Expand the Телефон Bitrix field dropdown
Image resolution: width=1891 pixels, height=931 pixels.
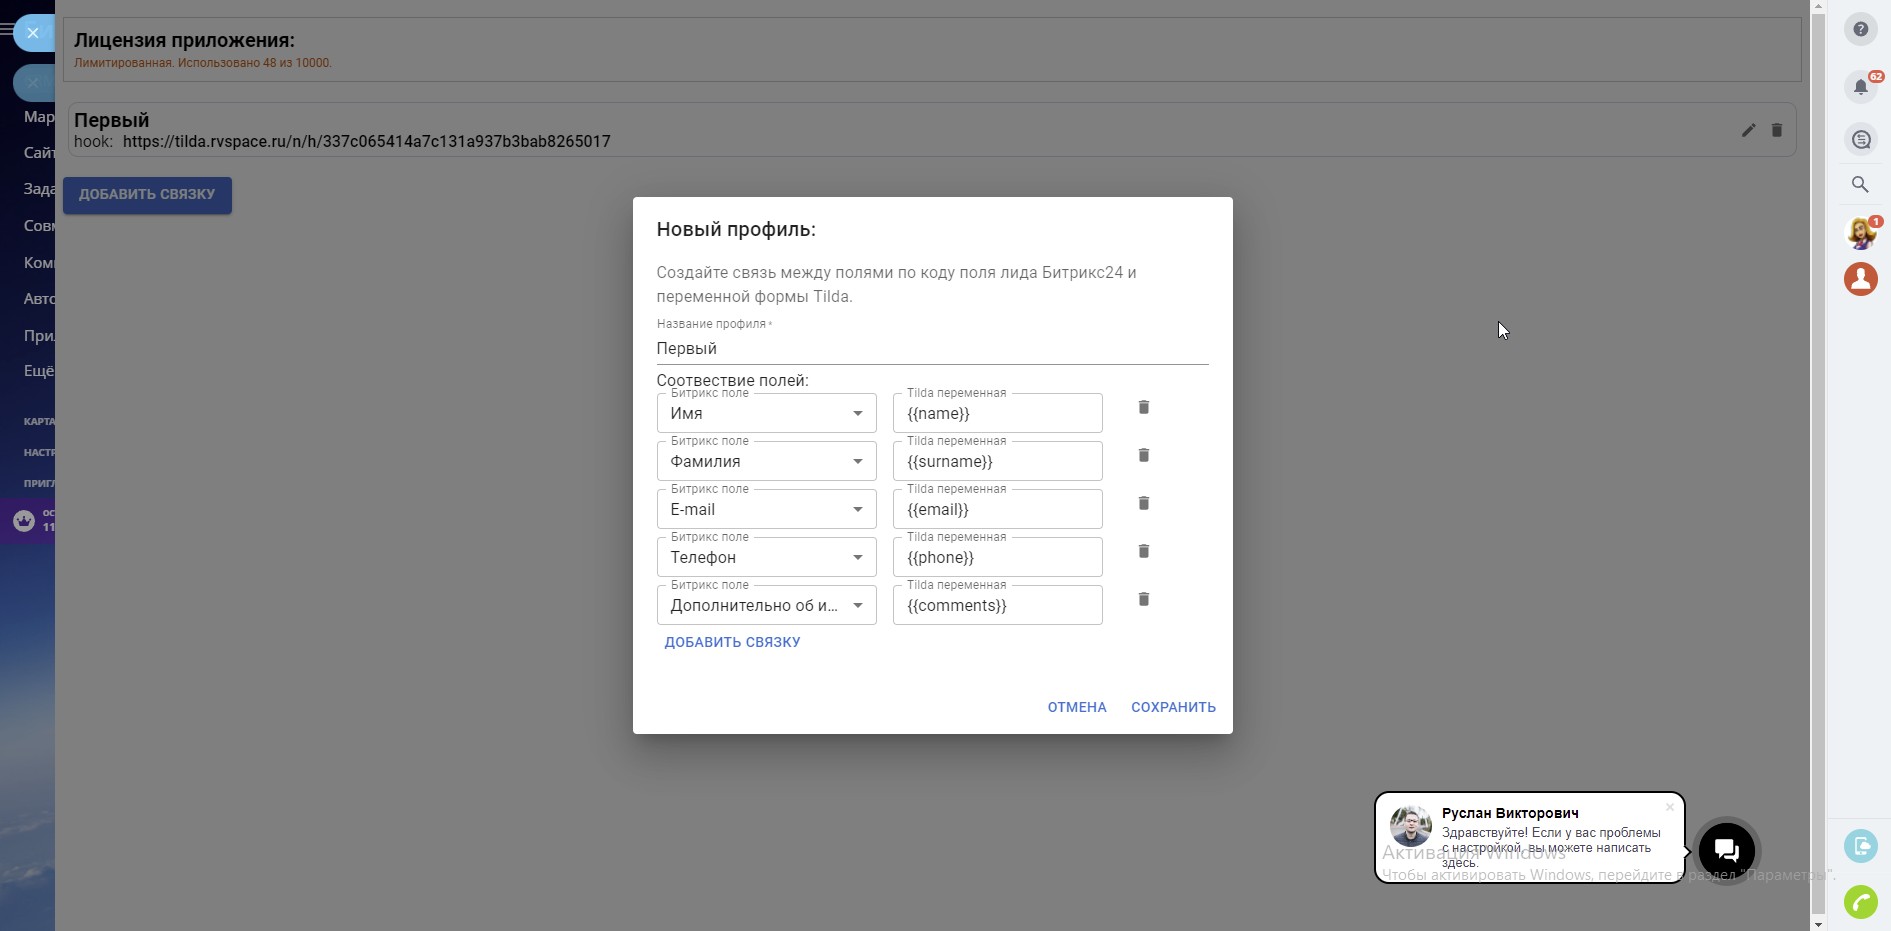[766, 557]
